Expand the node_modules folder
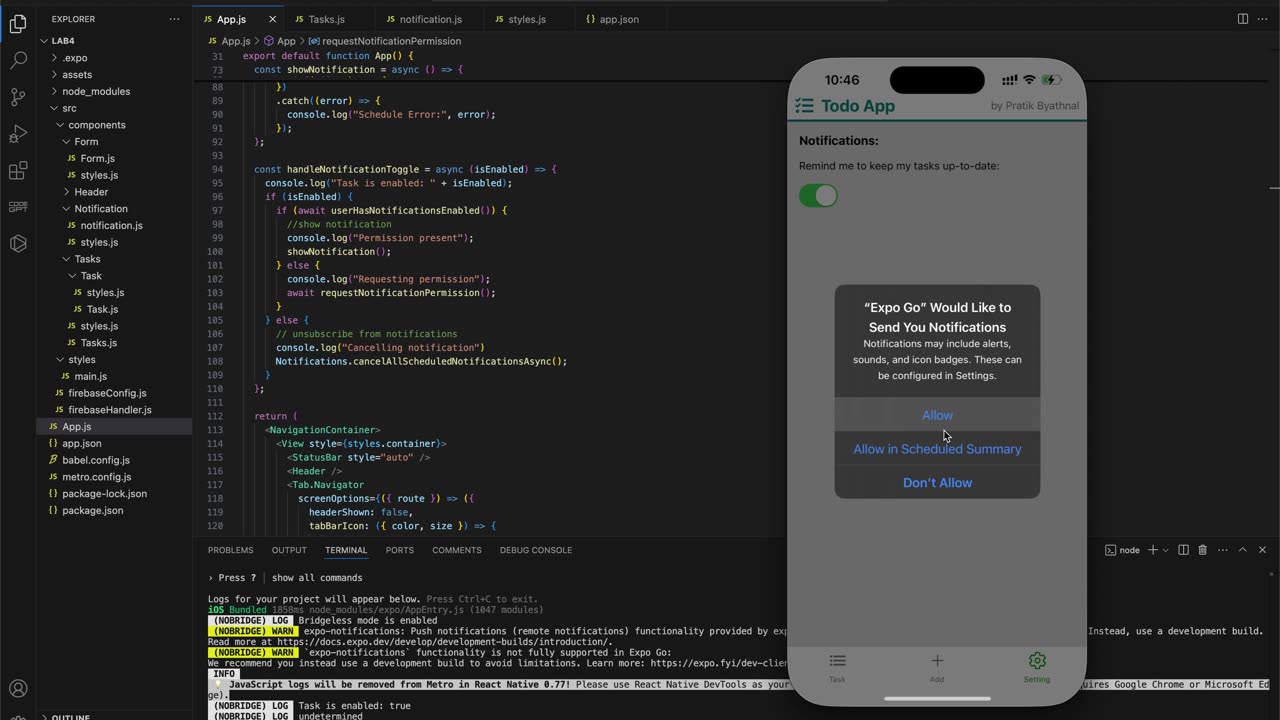The image size is (1280, 720). [x=96, y=91]
